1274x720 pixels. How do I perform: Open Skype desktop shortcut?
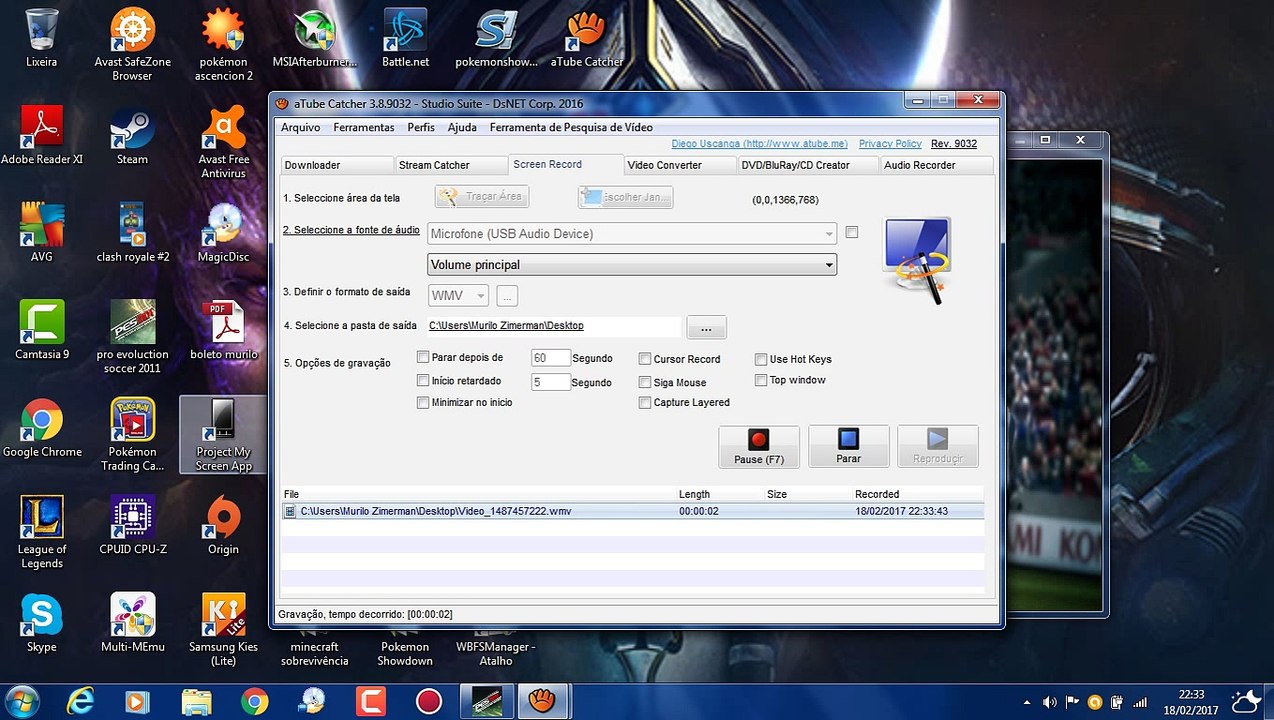point(42,623)
